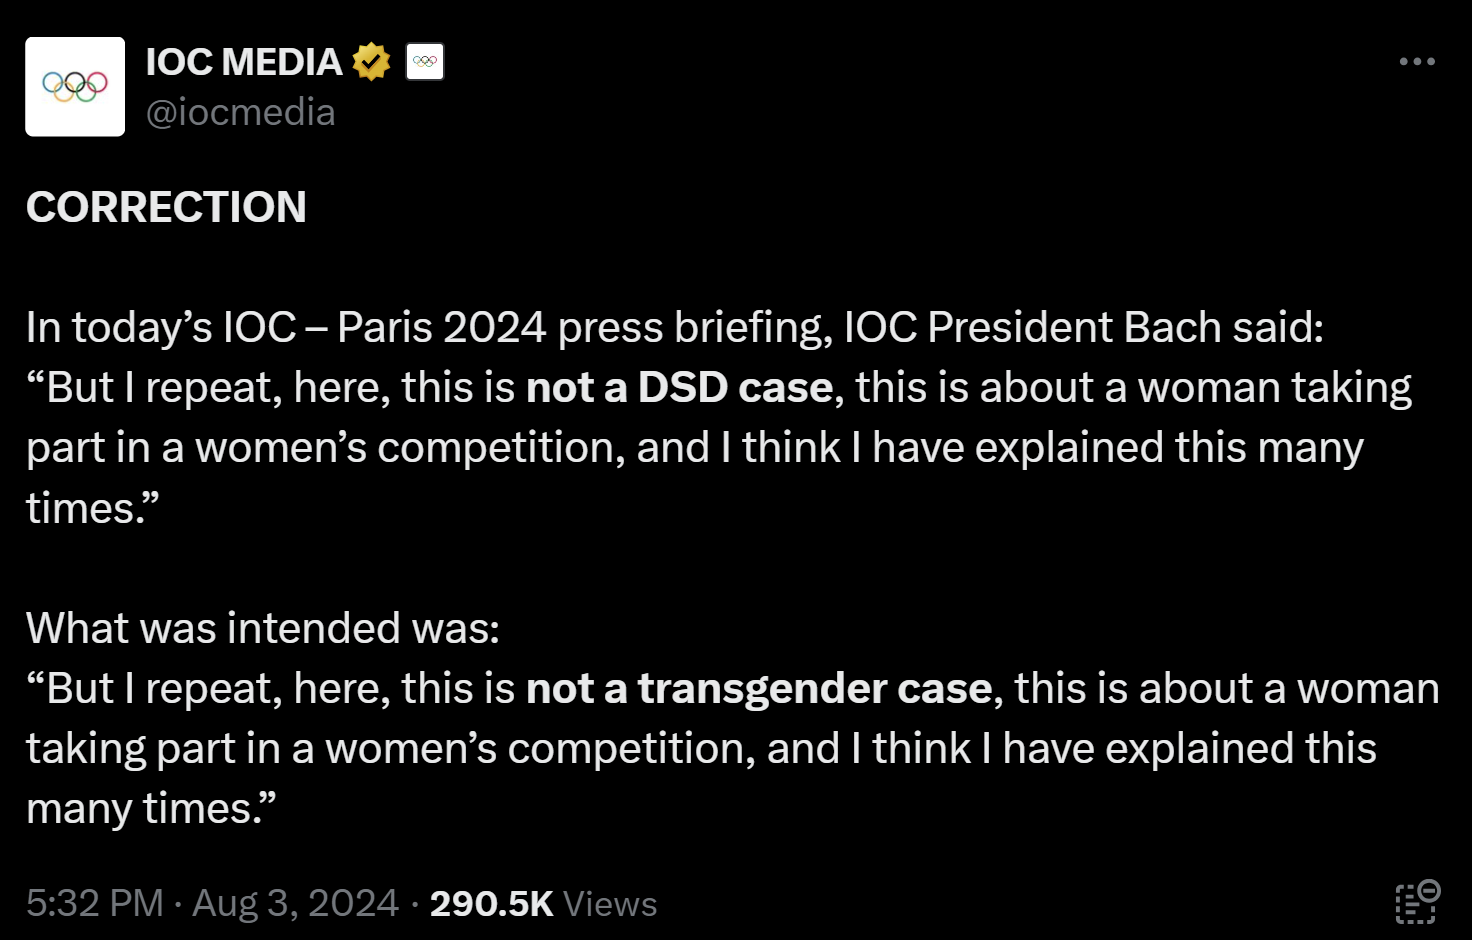Click "many times.”" on the last line

point(150,809)
